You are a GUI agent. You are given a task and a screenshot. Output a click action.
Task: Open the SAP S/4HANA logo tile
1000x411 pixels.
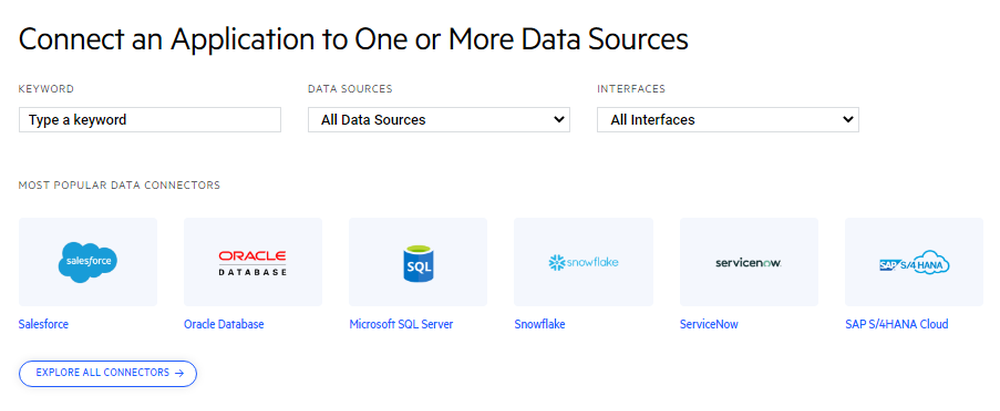[914, 262]
